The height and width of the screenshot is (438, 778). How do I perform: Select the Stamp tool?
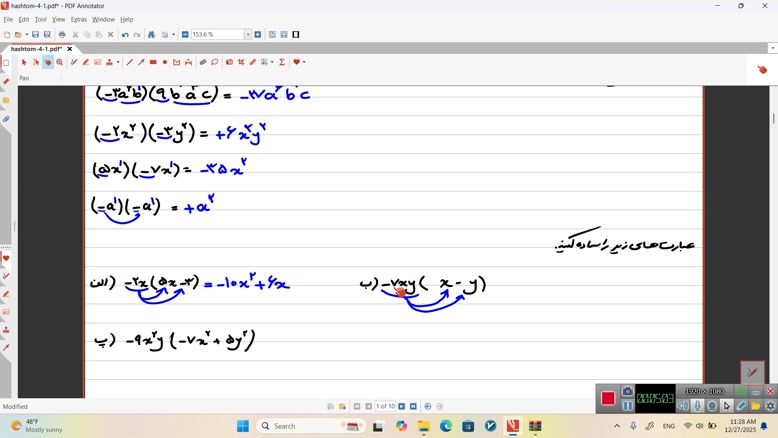click(109, 62)
